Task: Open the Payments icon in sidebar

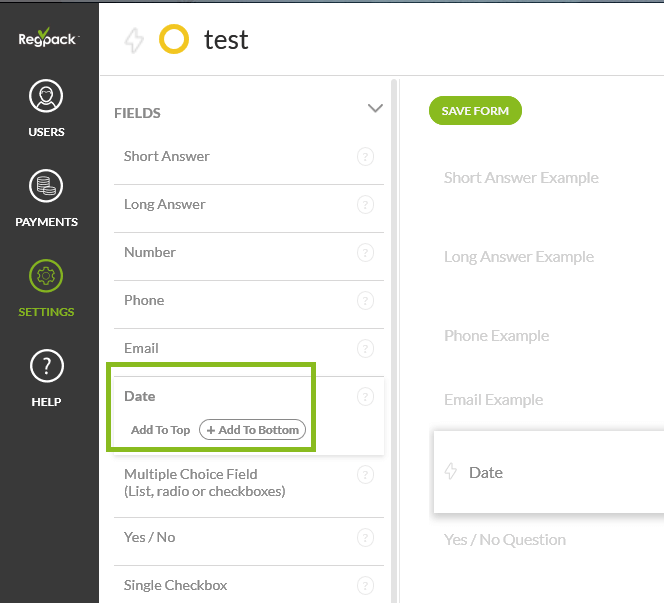Action: click(46, 187)
